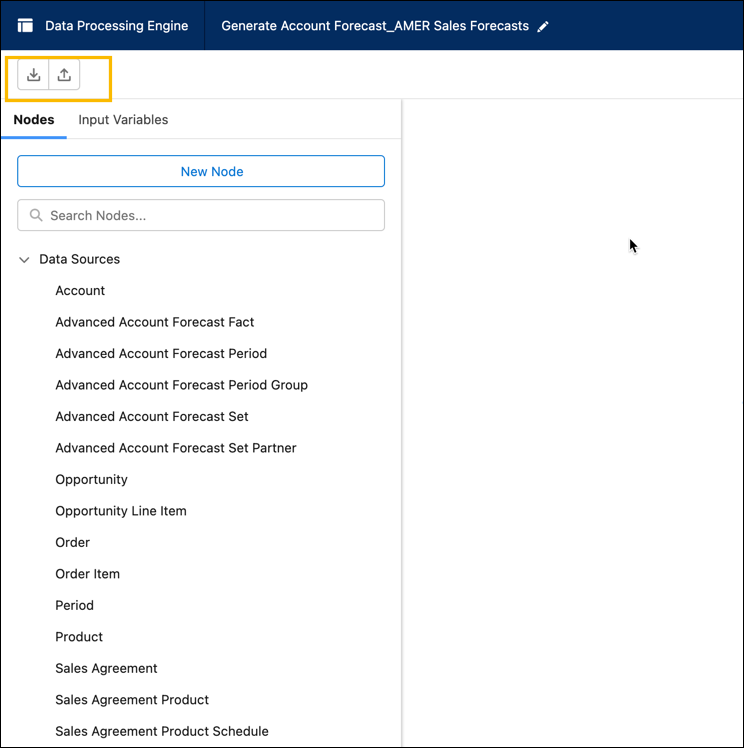The image size is (744, 748).
Task: Click the pencil icon to rename definition
Action: (x=543, y=26)
